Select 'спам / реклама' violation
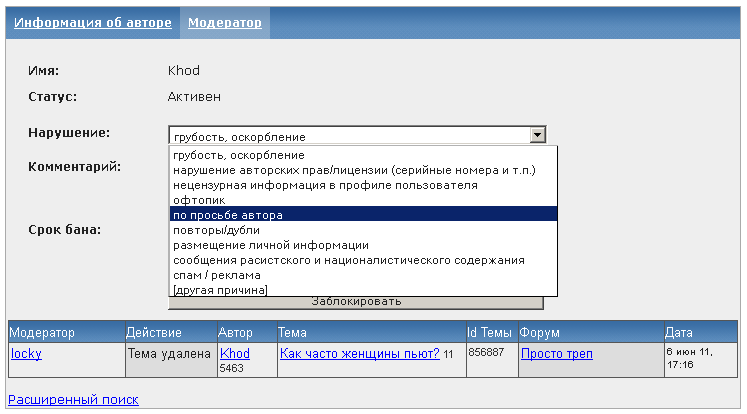 point(217,275)
